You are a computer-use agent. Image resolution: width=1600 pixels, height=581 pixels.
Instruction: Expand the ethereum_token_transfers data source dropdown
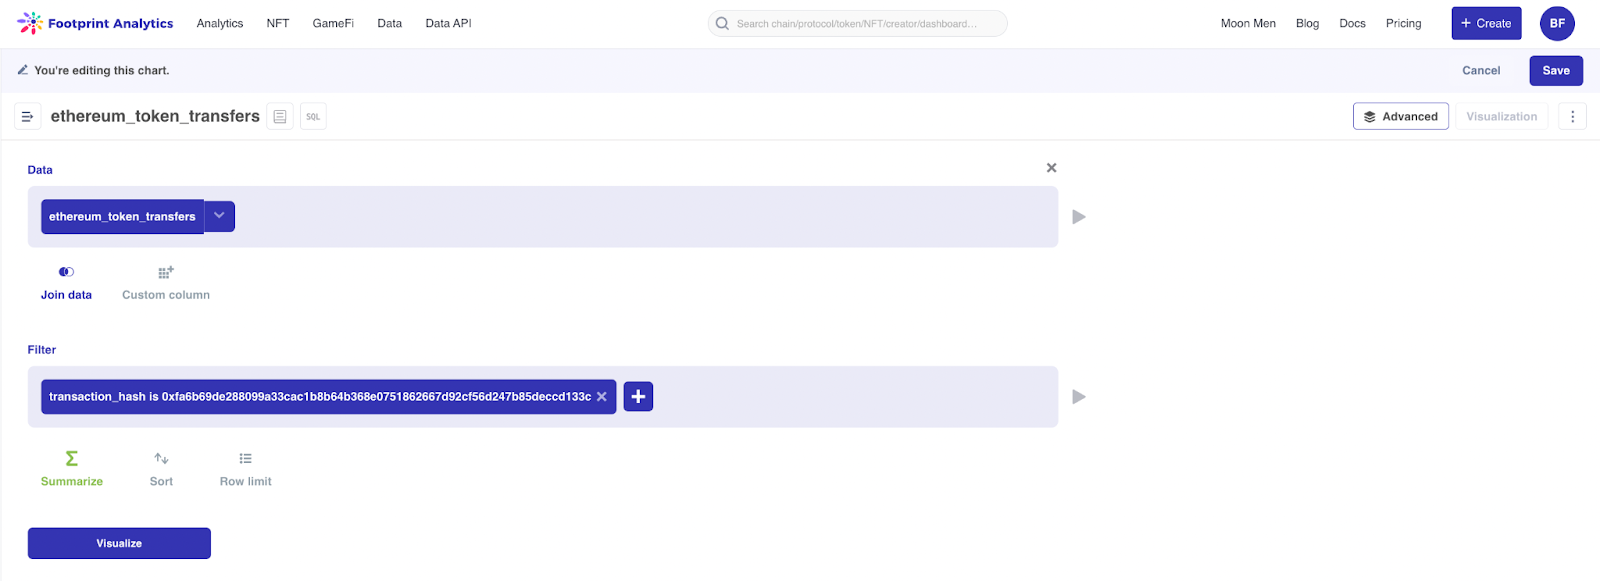pyautogui.click(x=218, y=216)
